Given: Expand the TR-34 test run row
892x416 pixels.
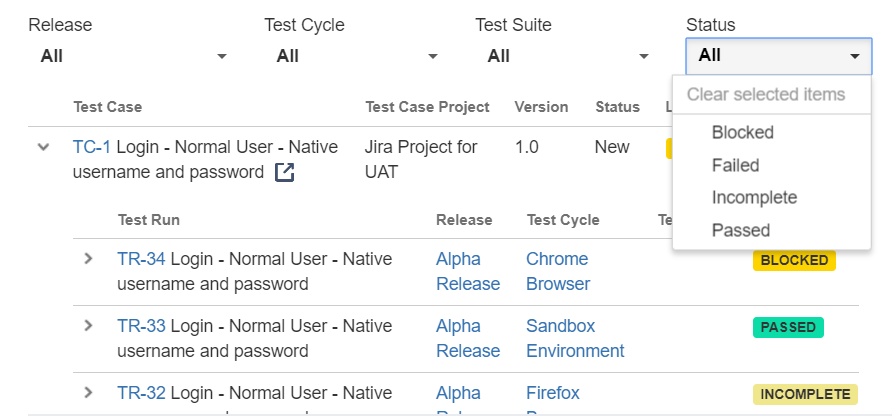Looking at the screenshot, I should point(88,259).
